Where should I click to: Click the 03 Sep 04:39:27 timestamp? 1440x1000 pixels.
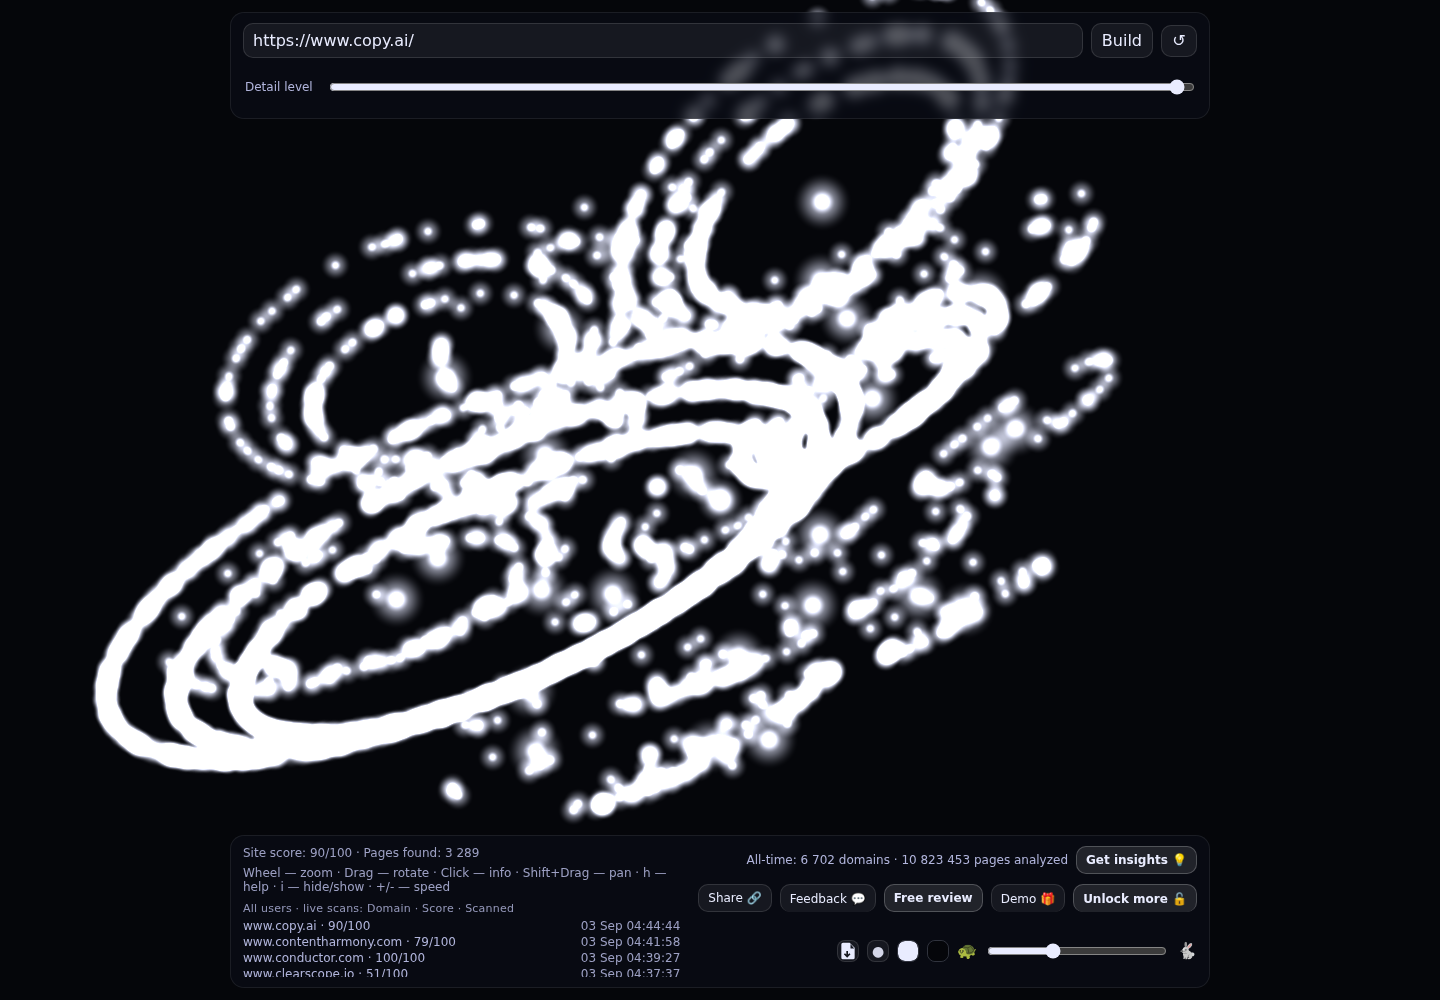(630, 958)
